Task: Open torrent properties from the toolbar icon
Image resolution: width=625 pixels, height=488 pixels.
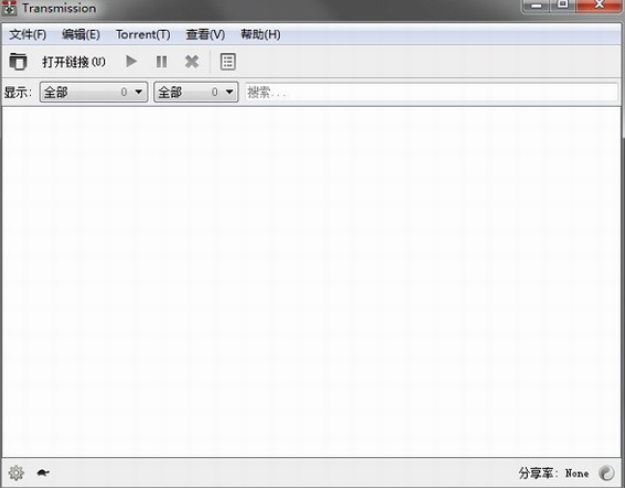Action: 228,62
